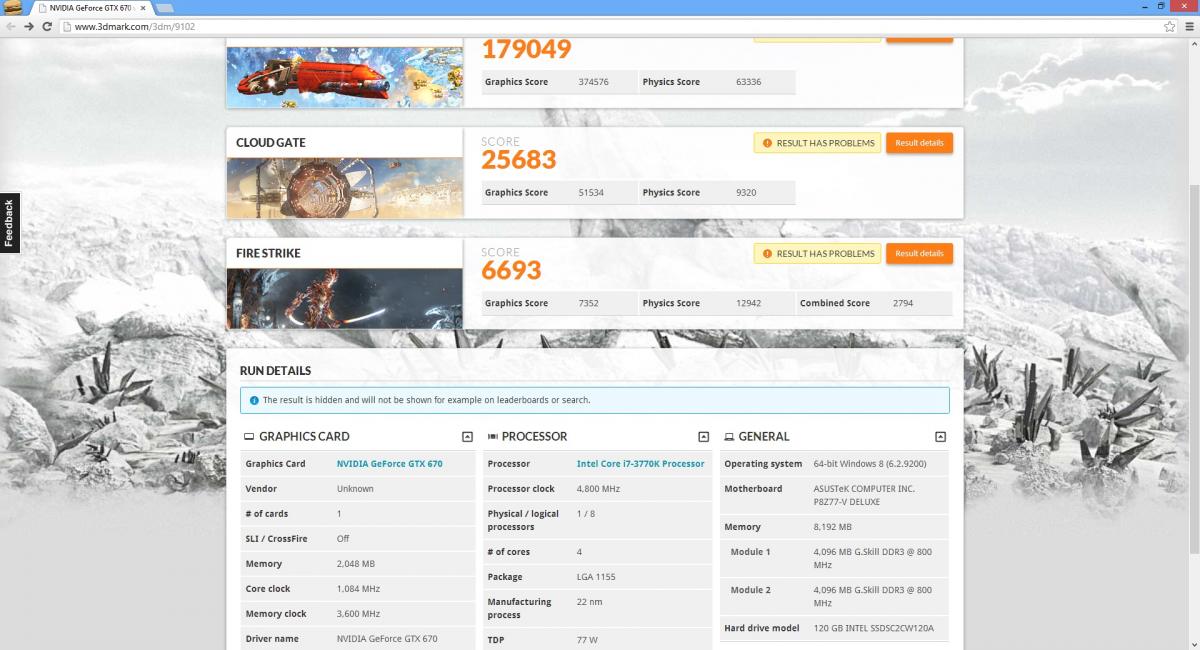Open Intel Core i7-3770K Processor link

(x=641, y=464)
